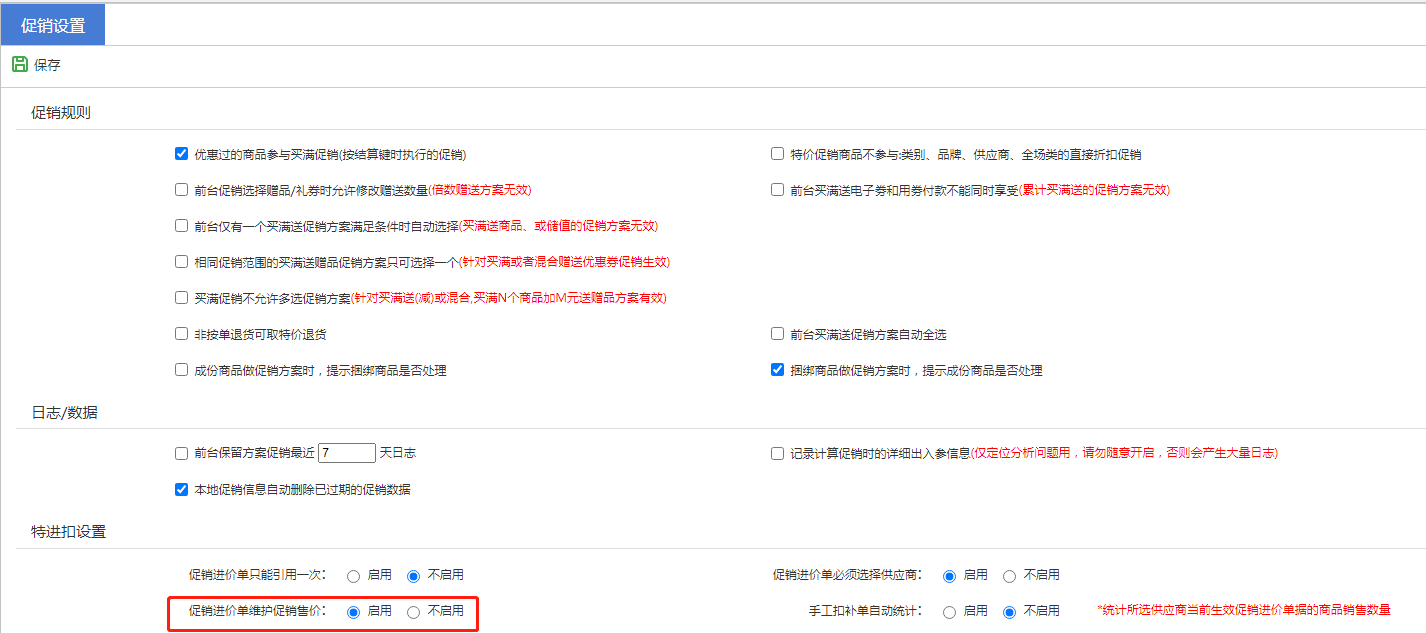This screenshot has height=633, width=1426.
Task: Select 不启用 for 促销进价单必须选择供应商
Action: click(x=1009, y=576)
